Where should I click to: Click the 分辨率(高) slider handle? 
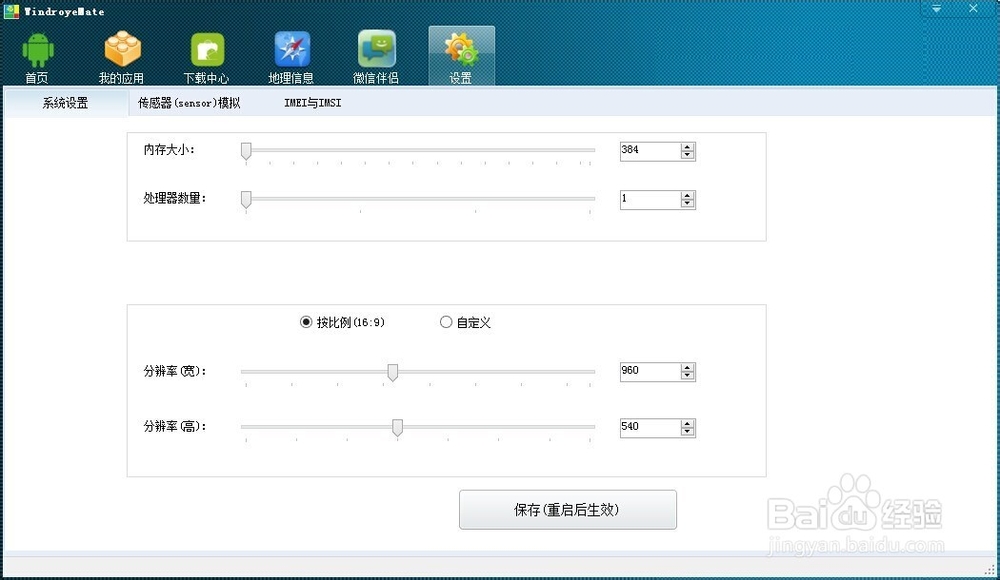tap(397, 428)
